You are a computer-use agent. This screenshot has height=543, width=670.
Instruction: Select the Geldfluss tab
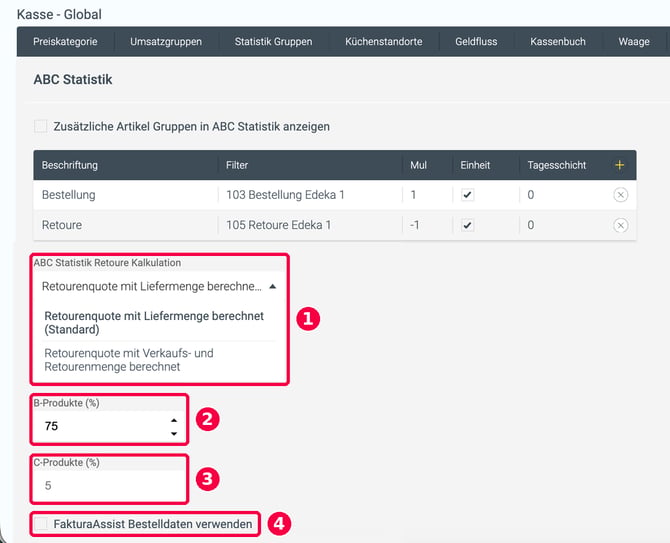[476, 41]
